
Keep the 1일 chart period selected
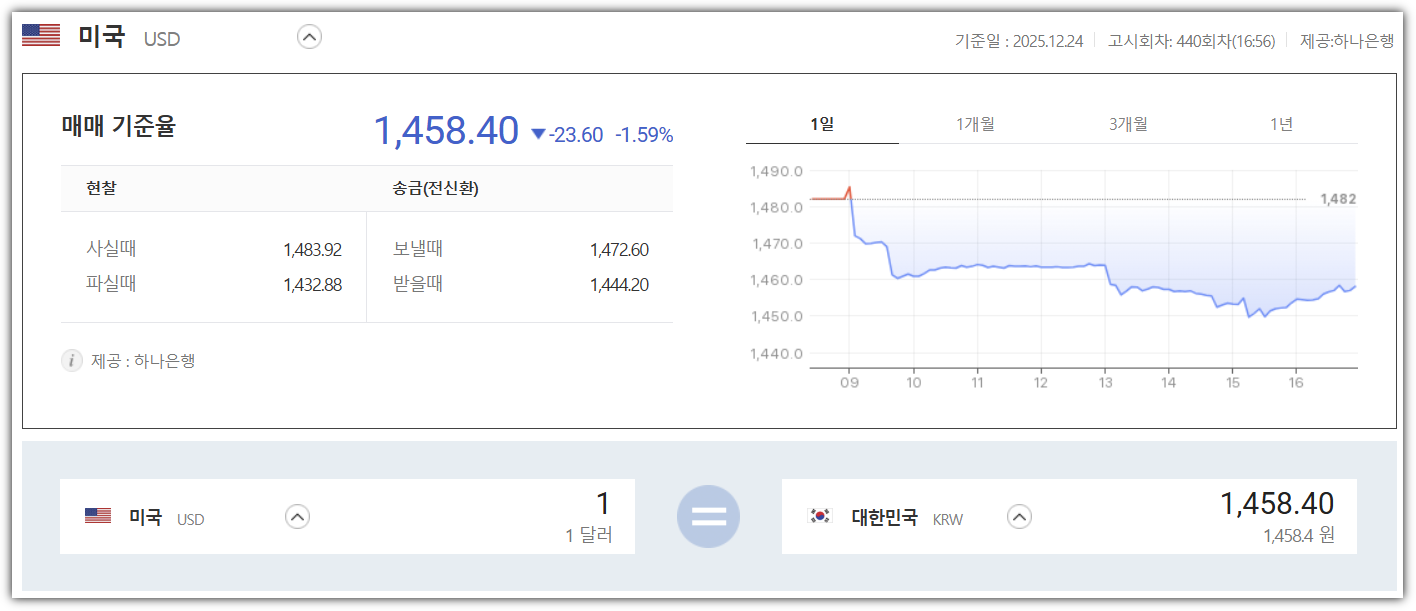(826, 123)
